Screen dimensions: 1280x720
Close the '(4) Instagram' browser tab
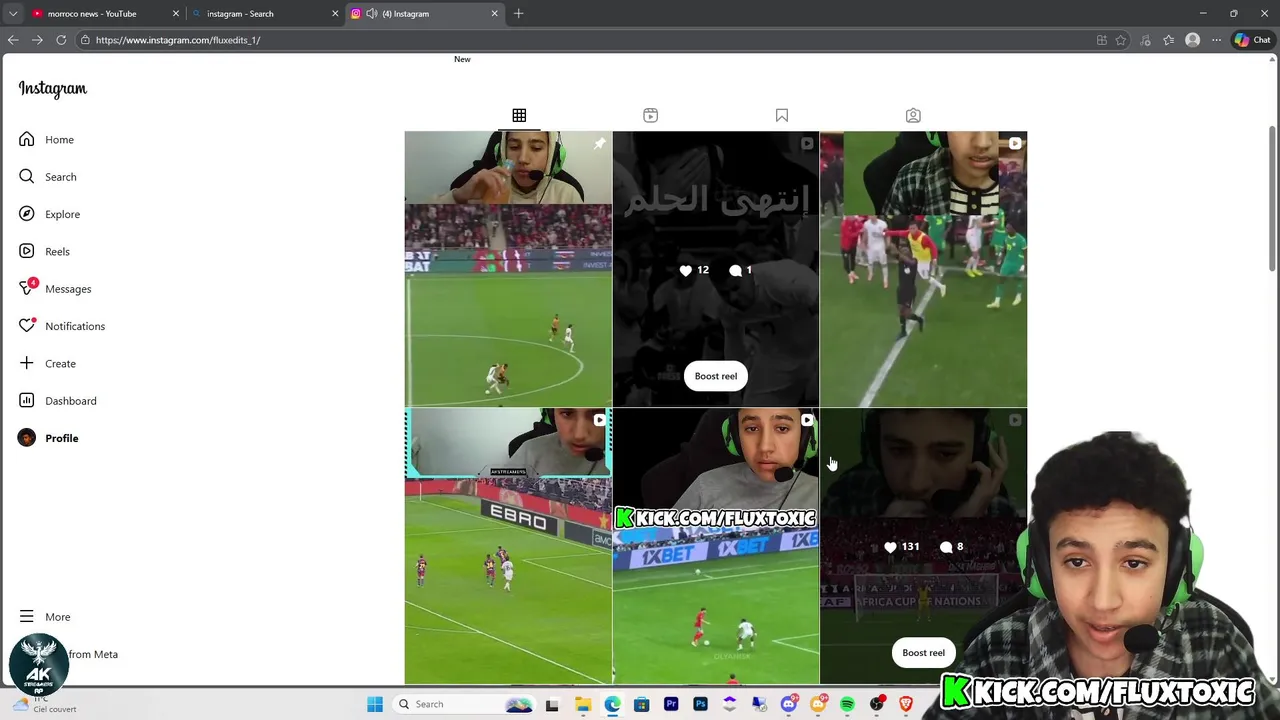point(494,14)
